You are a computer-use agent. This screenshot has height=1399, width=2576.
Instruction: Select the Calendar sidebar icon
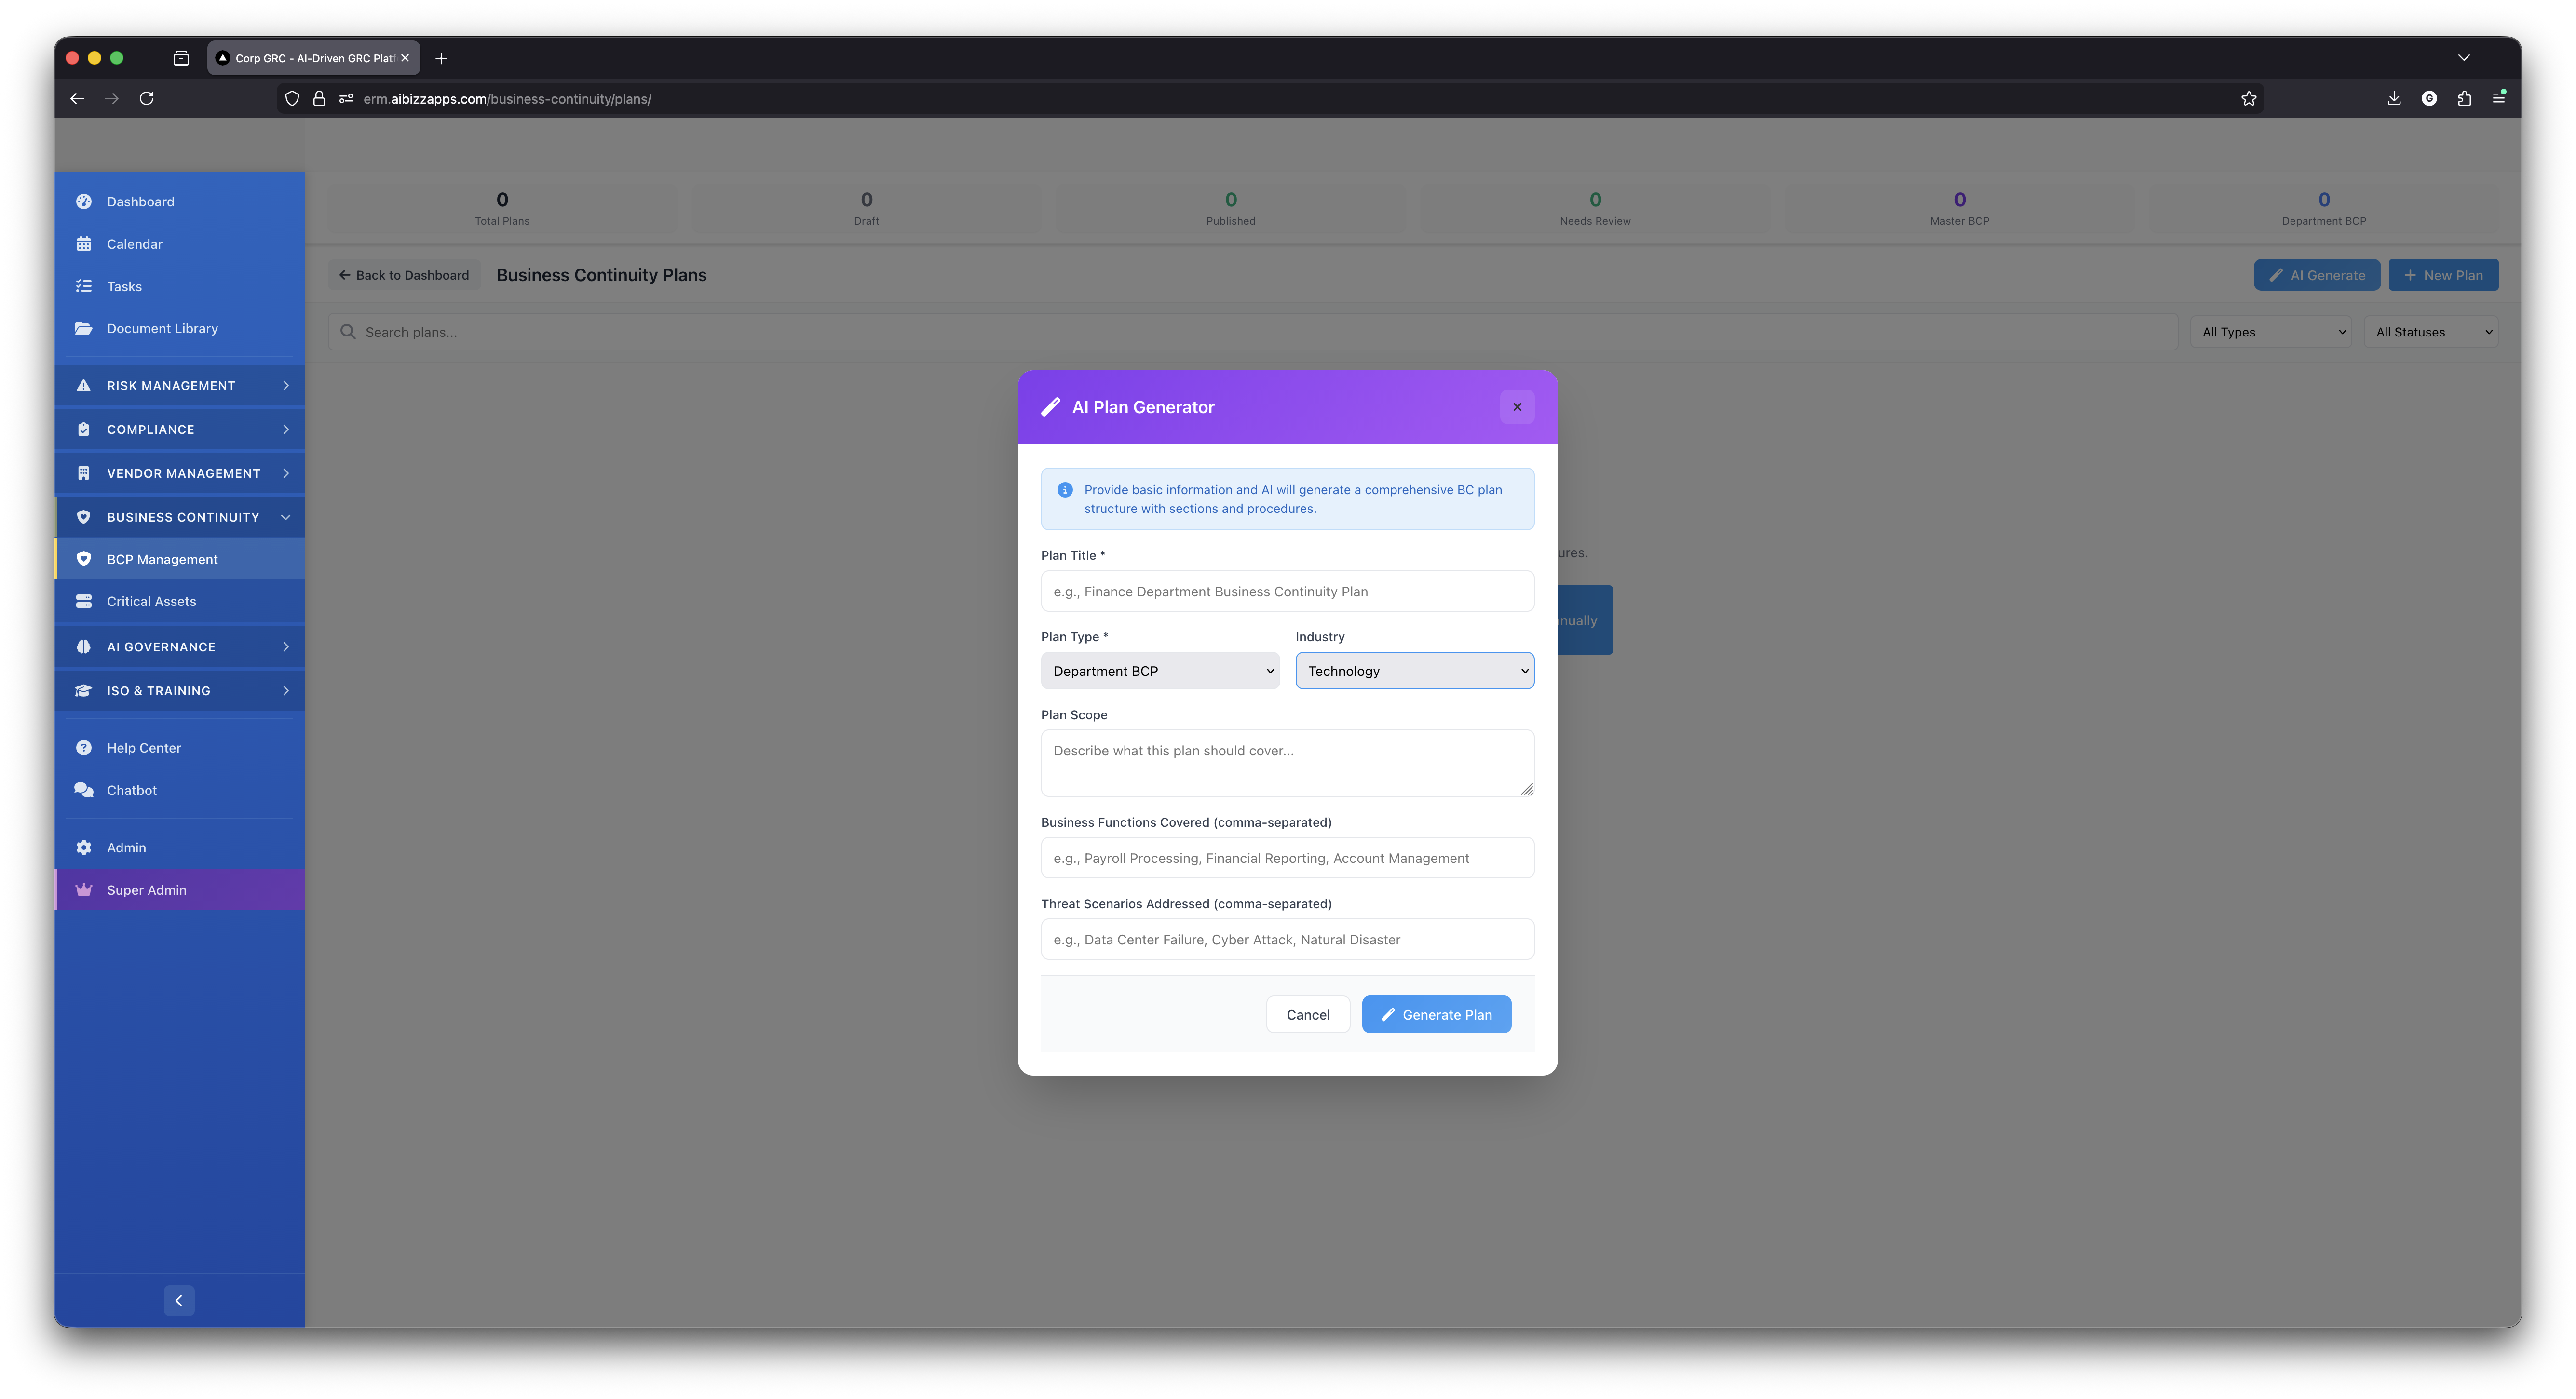coord(84,244)
